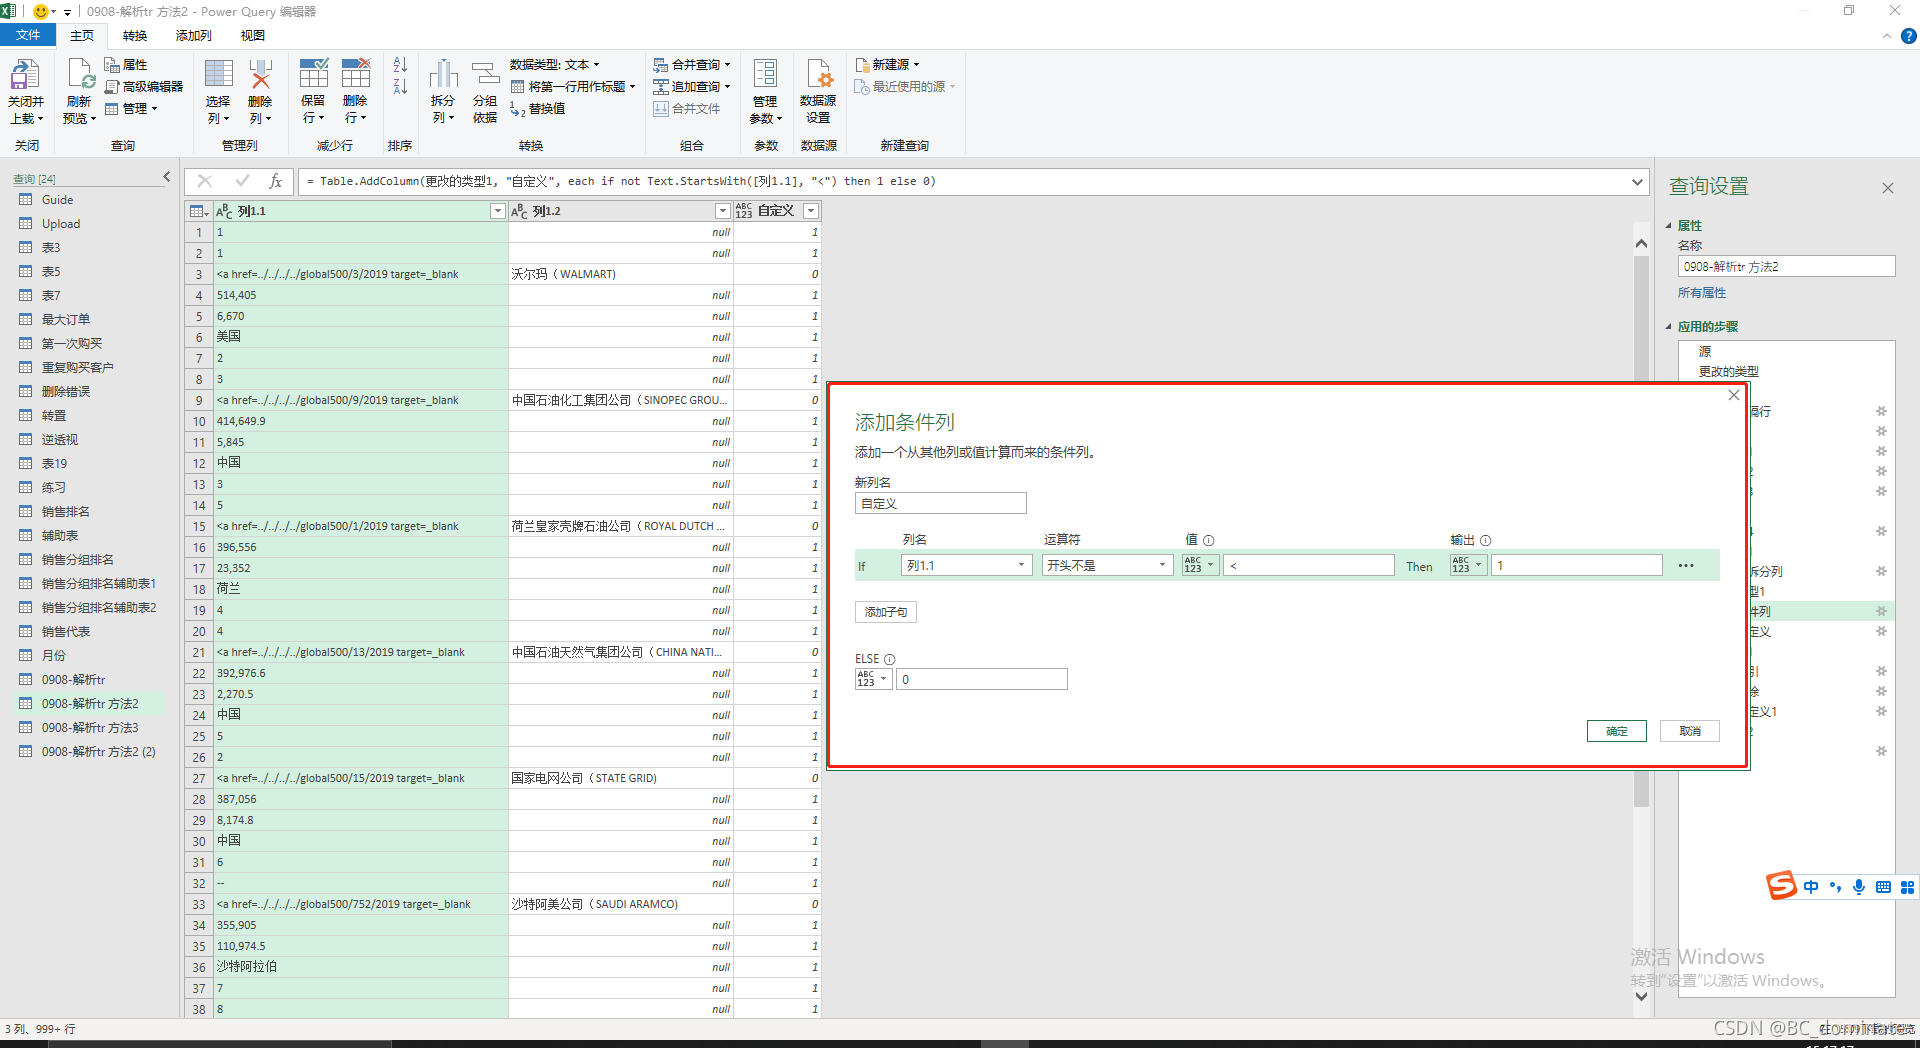Open the 数据类型: 文本 dropdown
The width and height of the screenshot is (1920, 1048).
tap(555, 65)
